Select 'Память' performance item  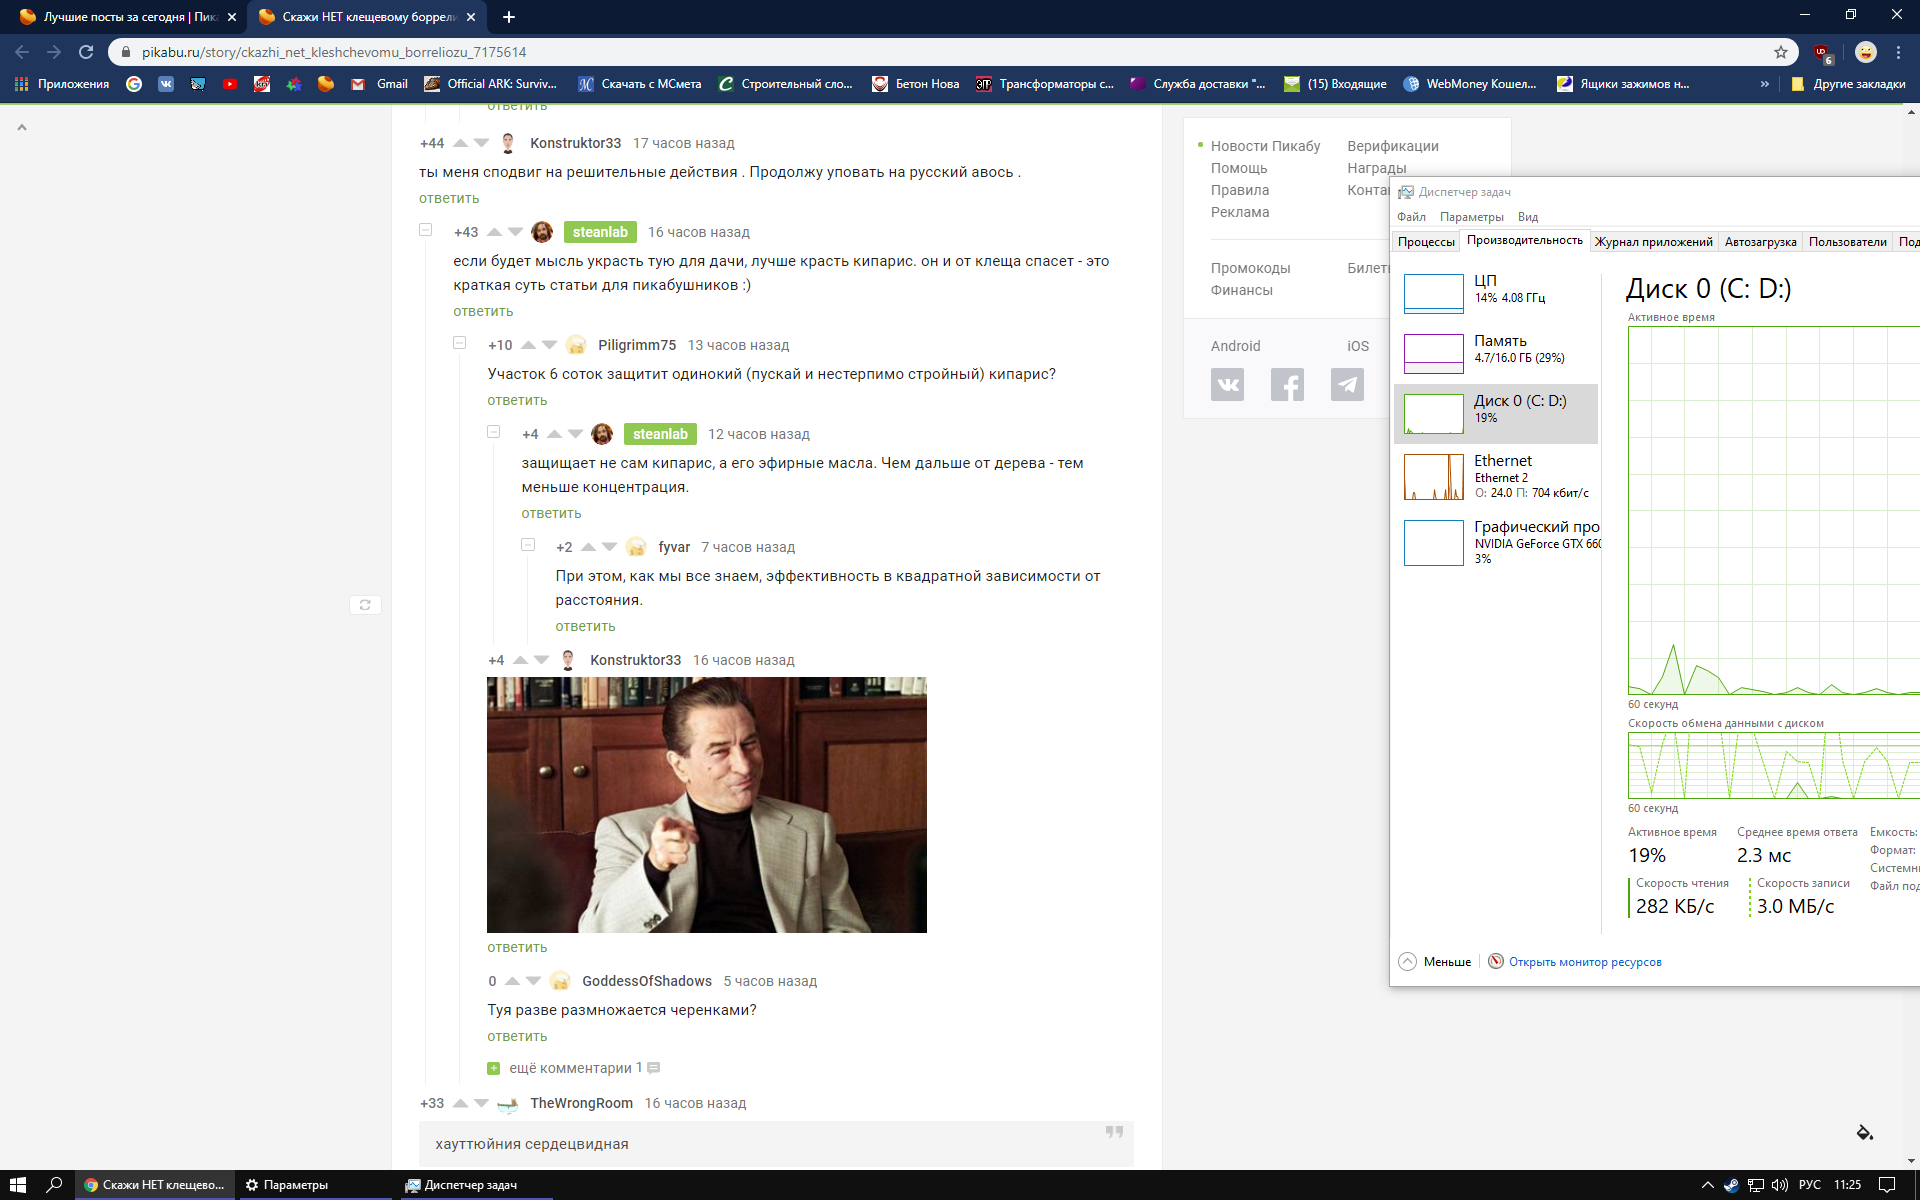1496,354
